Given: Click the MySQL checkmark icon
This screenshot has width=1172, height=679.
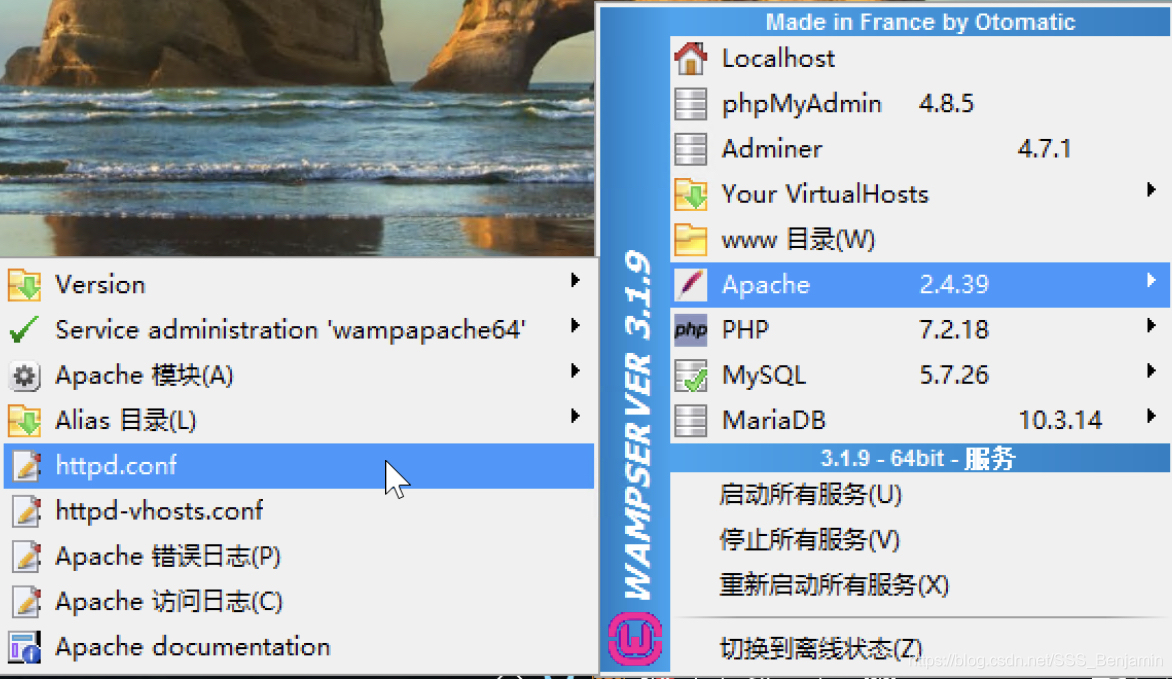Looking at the screenshot, I should [x=691, y=375].
